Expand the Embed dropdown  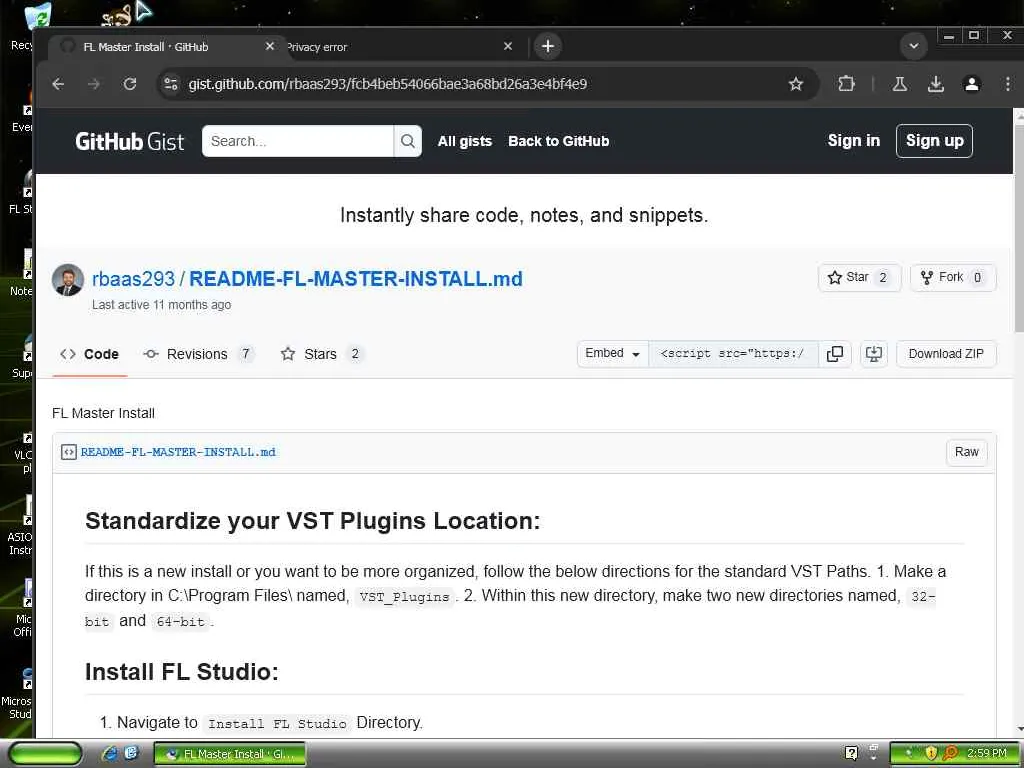[613, 353]
